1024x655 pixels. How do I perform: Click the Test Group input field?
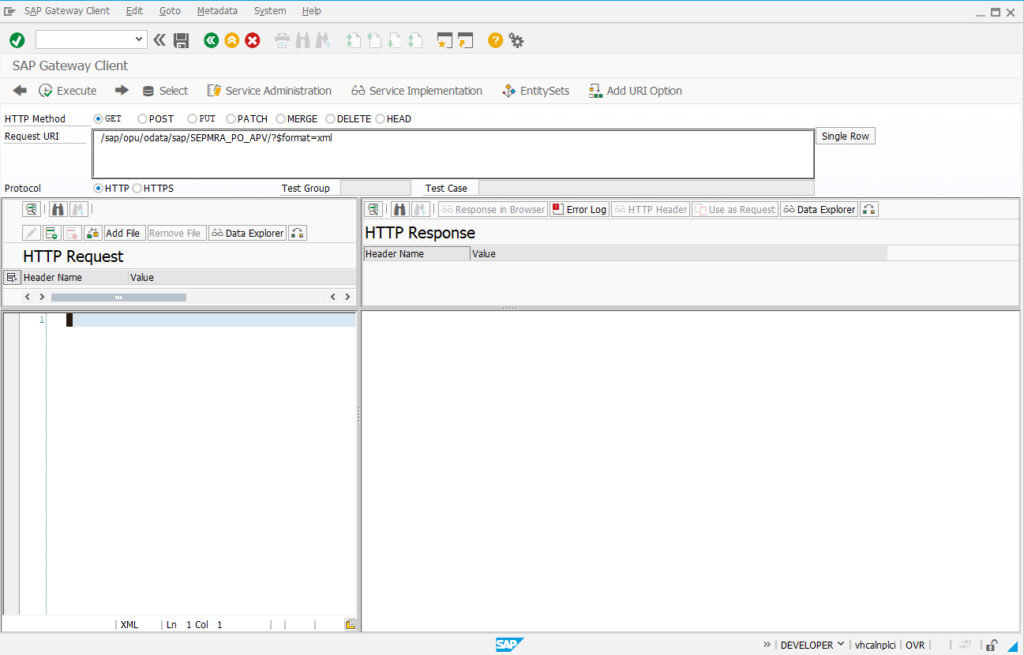pos(376,188)
